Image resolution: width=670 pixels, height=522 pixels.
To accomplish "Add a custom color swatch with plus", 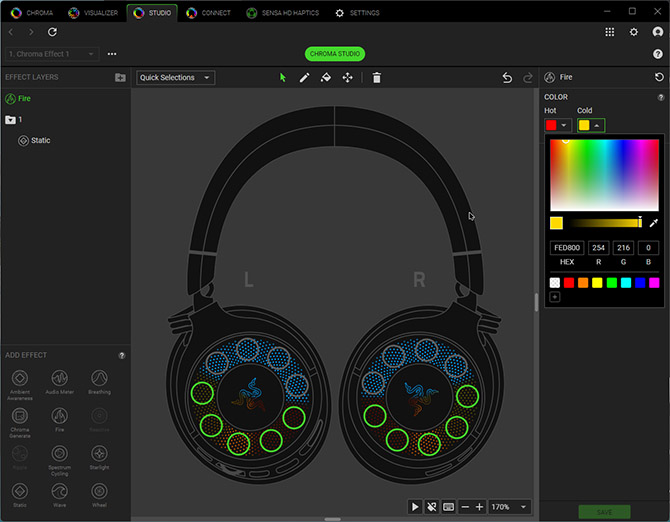I will [x=554, y=297].
